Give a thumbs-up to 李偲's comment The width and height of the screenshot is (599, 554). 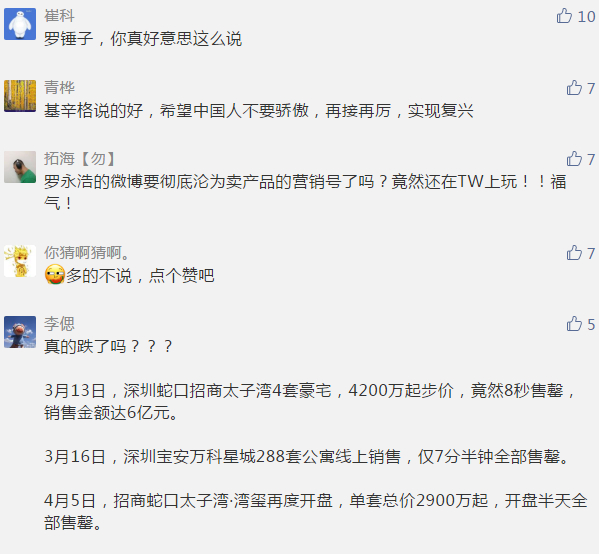click(x=574, y=324)
